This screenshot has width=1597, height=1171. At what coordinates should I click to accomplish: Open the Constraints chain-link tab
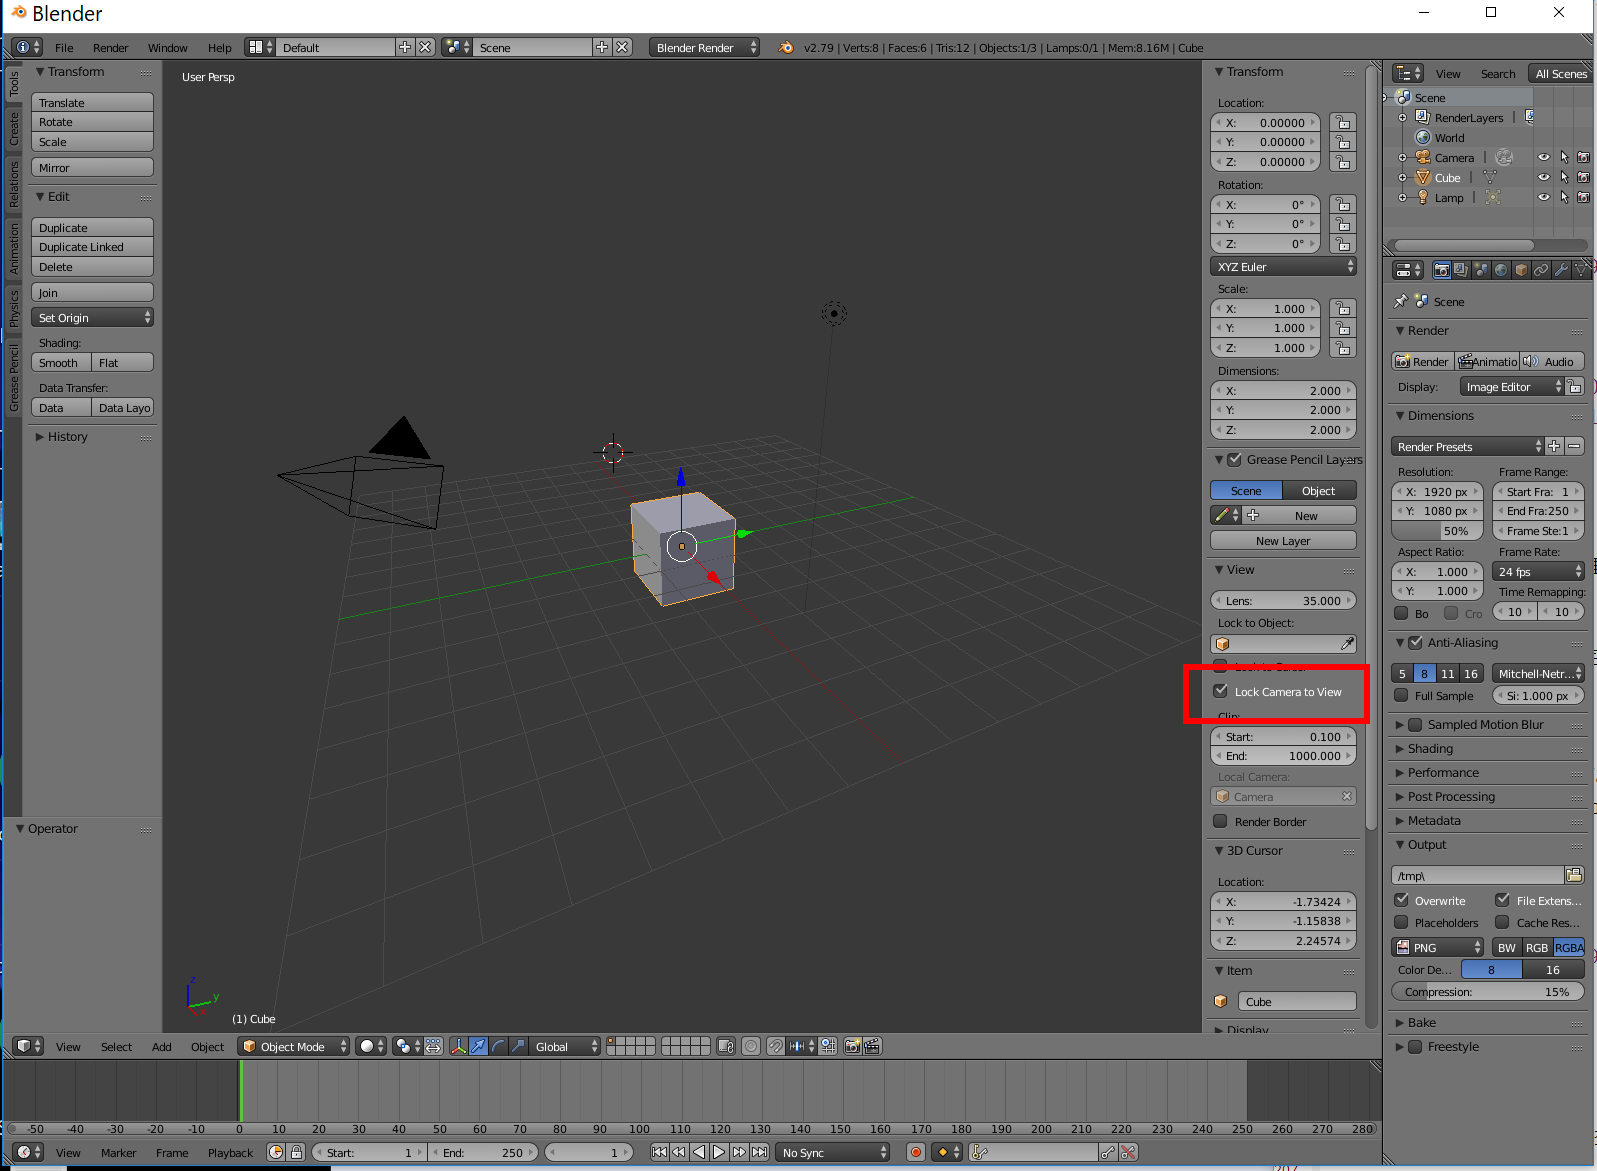1541,270
